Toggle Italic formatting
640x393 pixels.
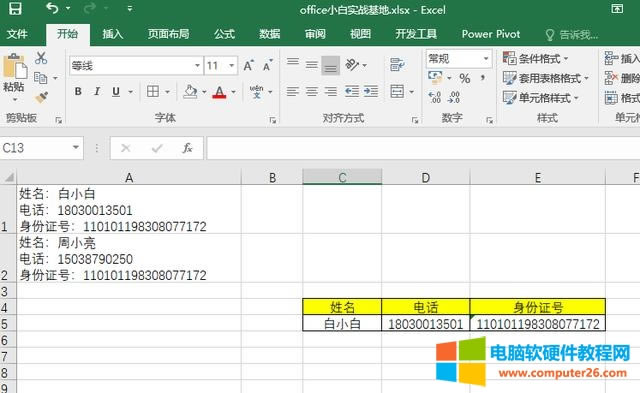point(97,91)
